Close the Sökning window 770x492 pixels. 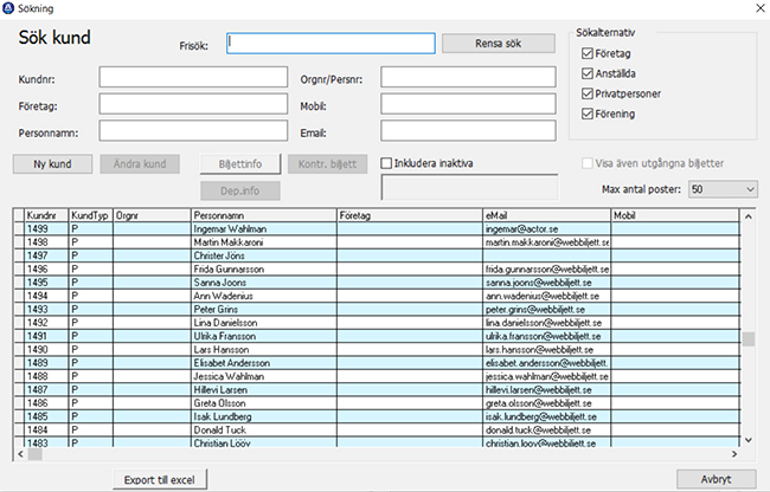(760, 8)
